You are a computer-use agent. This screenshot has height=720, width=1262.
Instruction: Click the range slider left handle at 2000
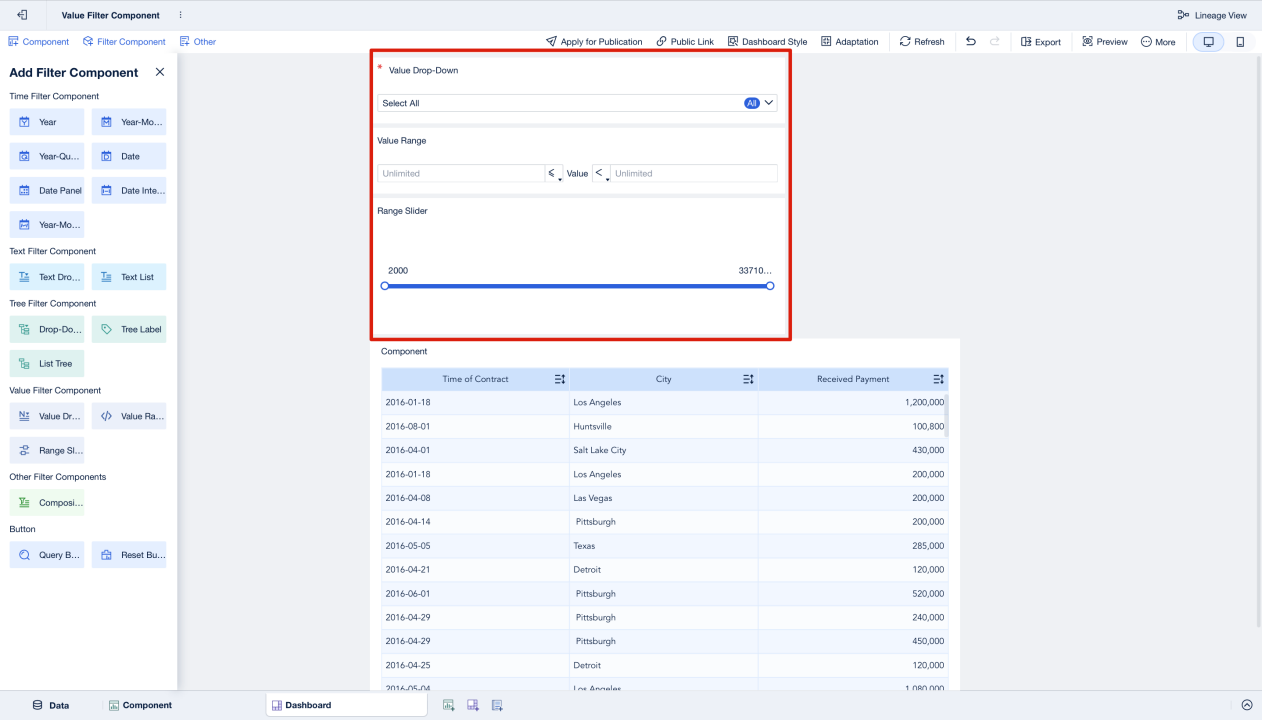click(x=385, y=286)
